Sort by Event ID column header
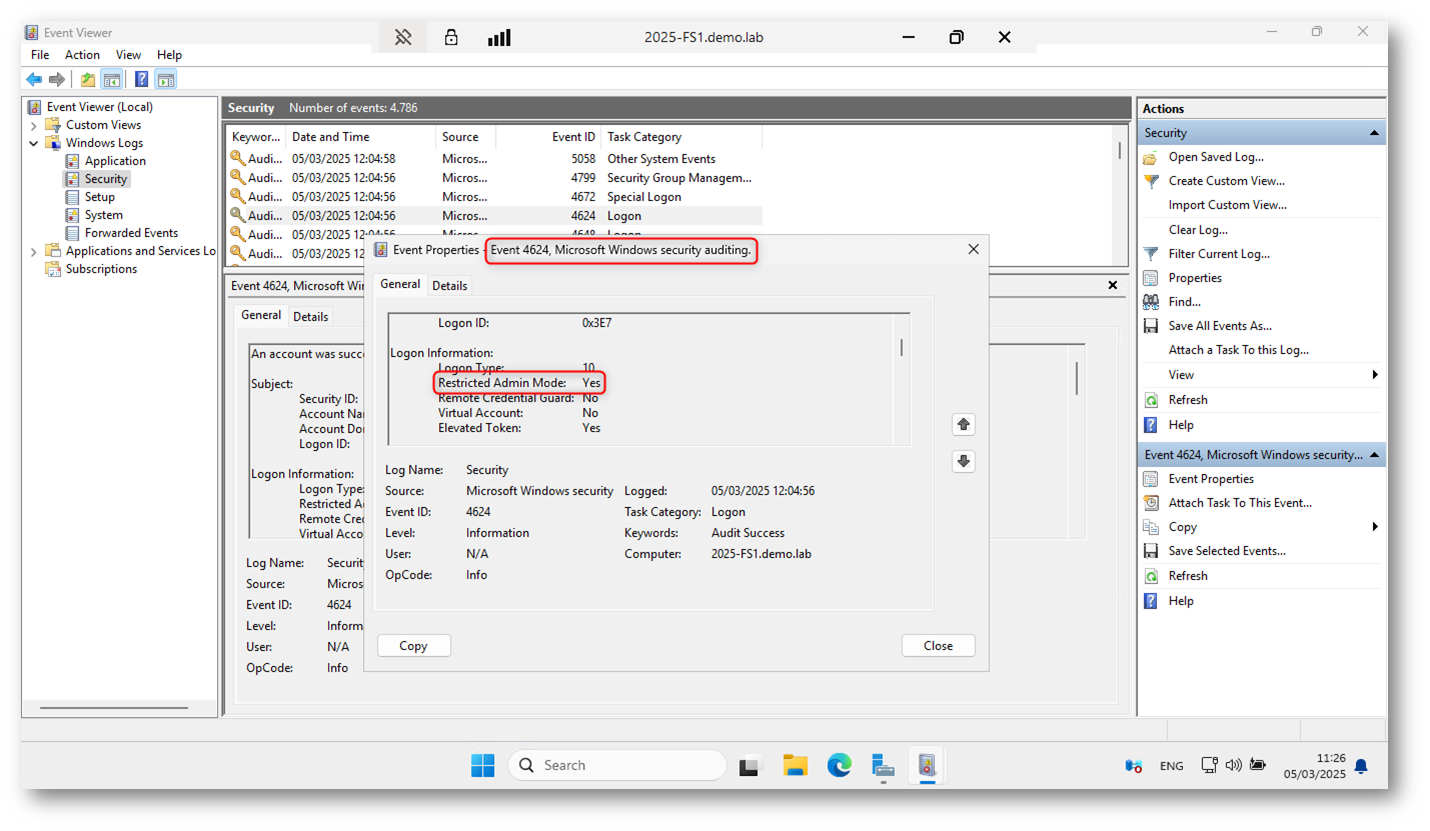This screenshot has height=831, width=1430. tap(548, 137)
